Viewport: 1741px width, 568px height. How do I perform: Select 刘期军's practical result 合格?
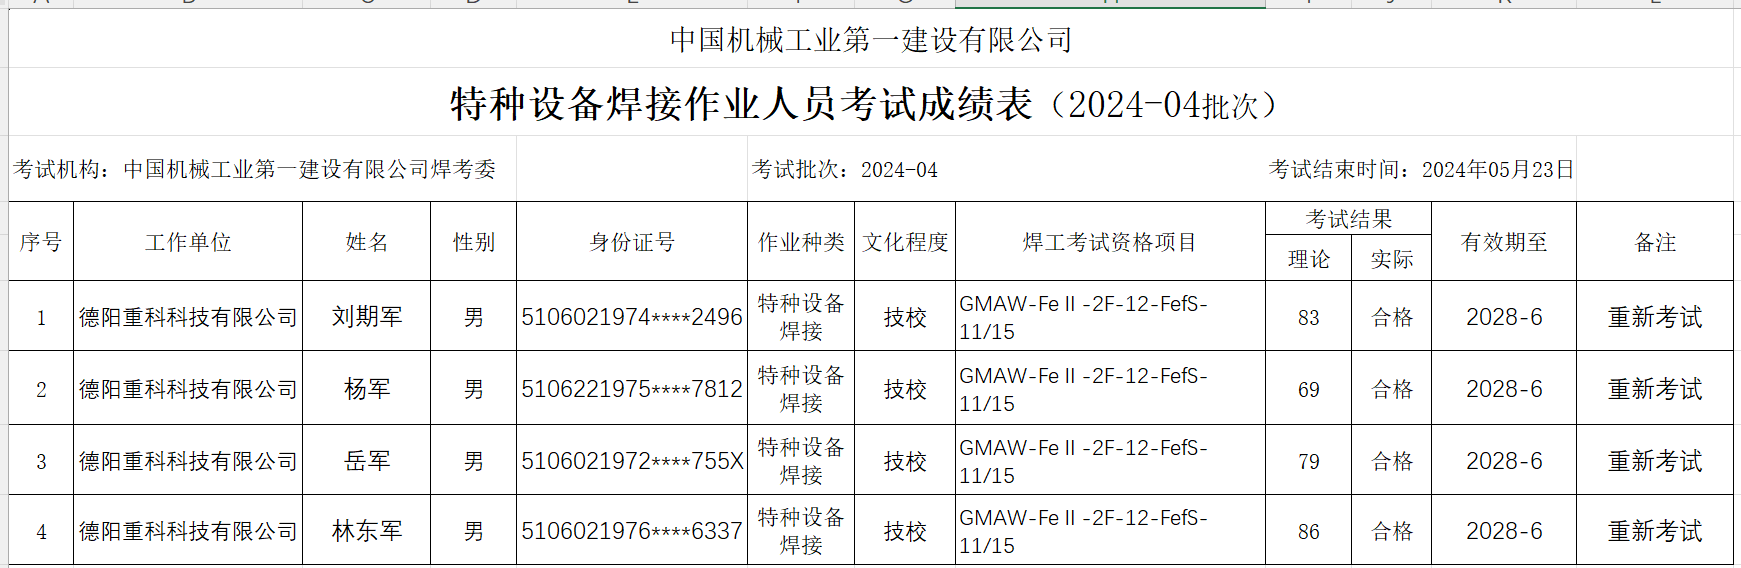[x=1392, y=316]
